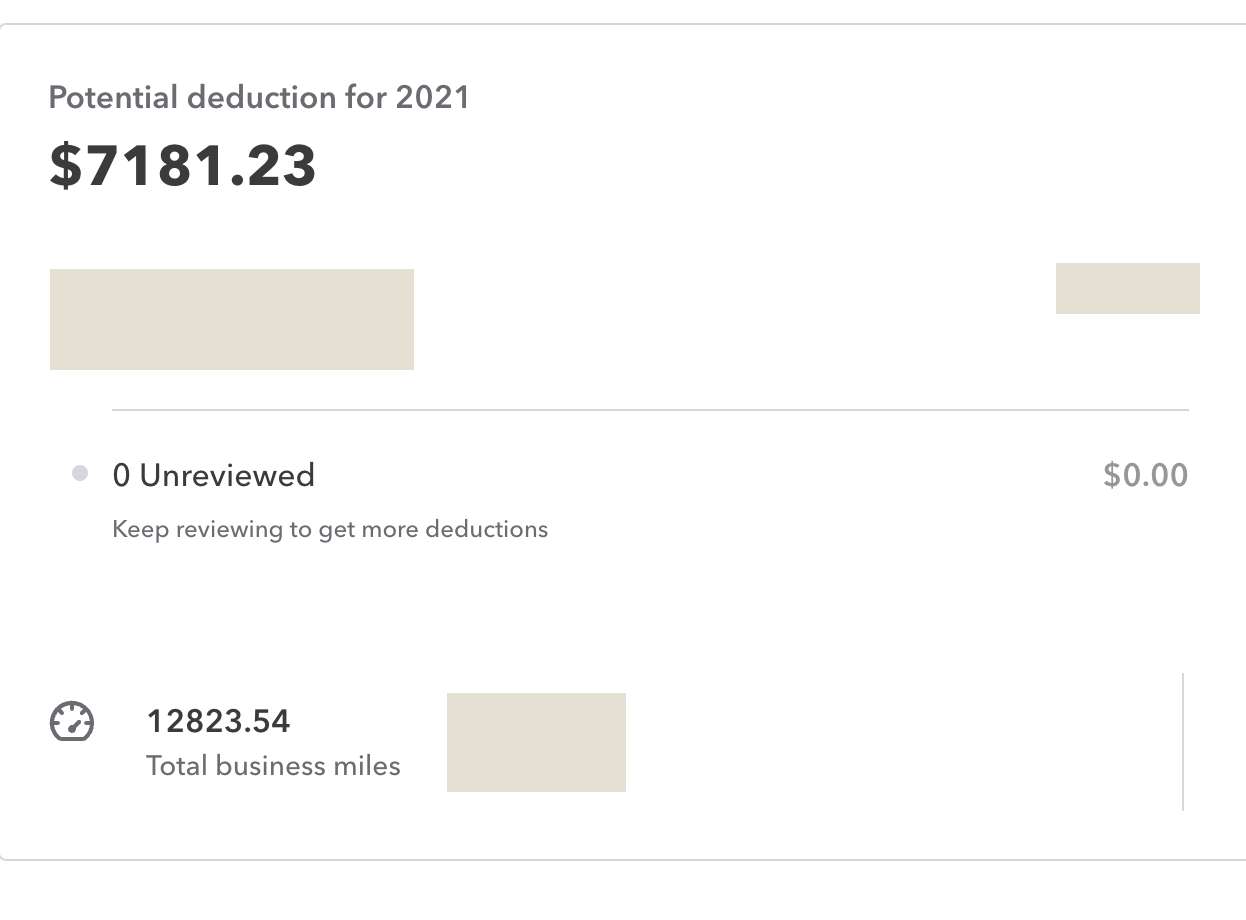This screenshot has width=1246, height=920.
Task: Click the word Unreviewed
Action: click(227, 475)
